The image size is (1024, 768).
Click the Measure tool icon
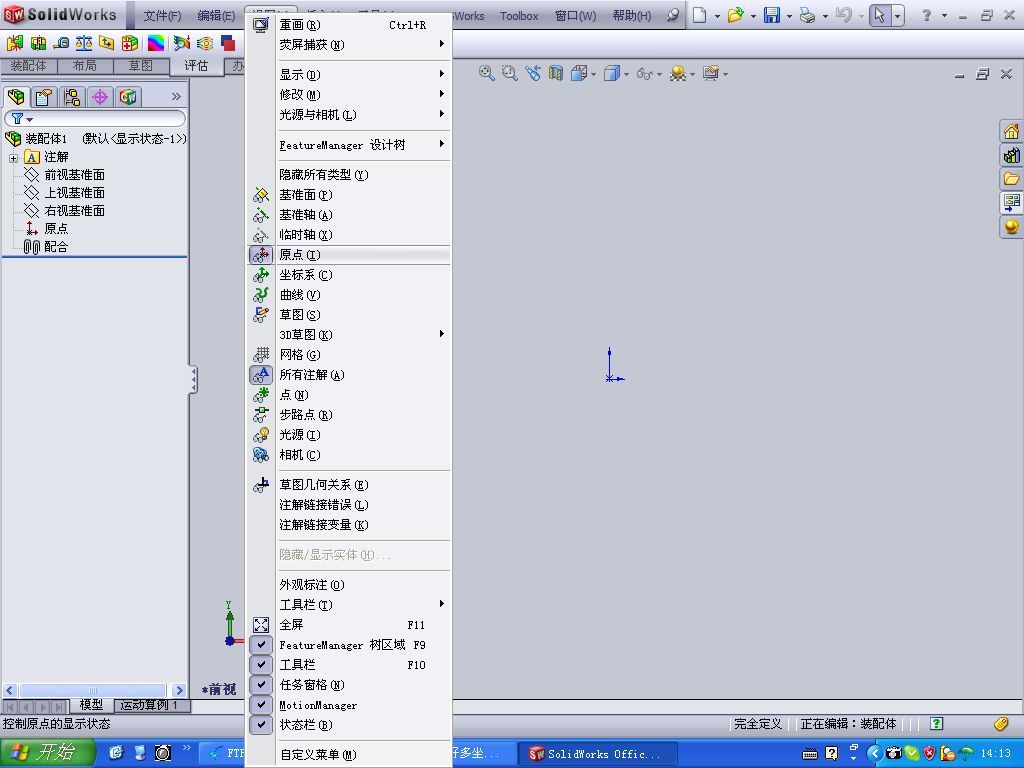point(61,43)
